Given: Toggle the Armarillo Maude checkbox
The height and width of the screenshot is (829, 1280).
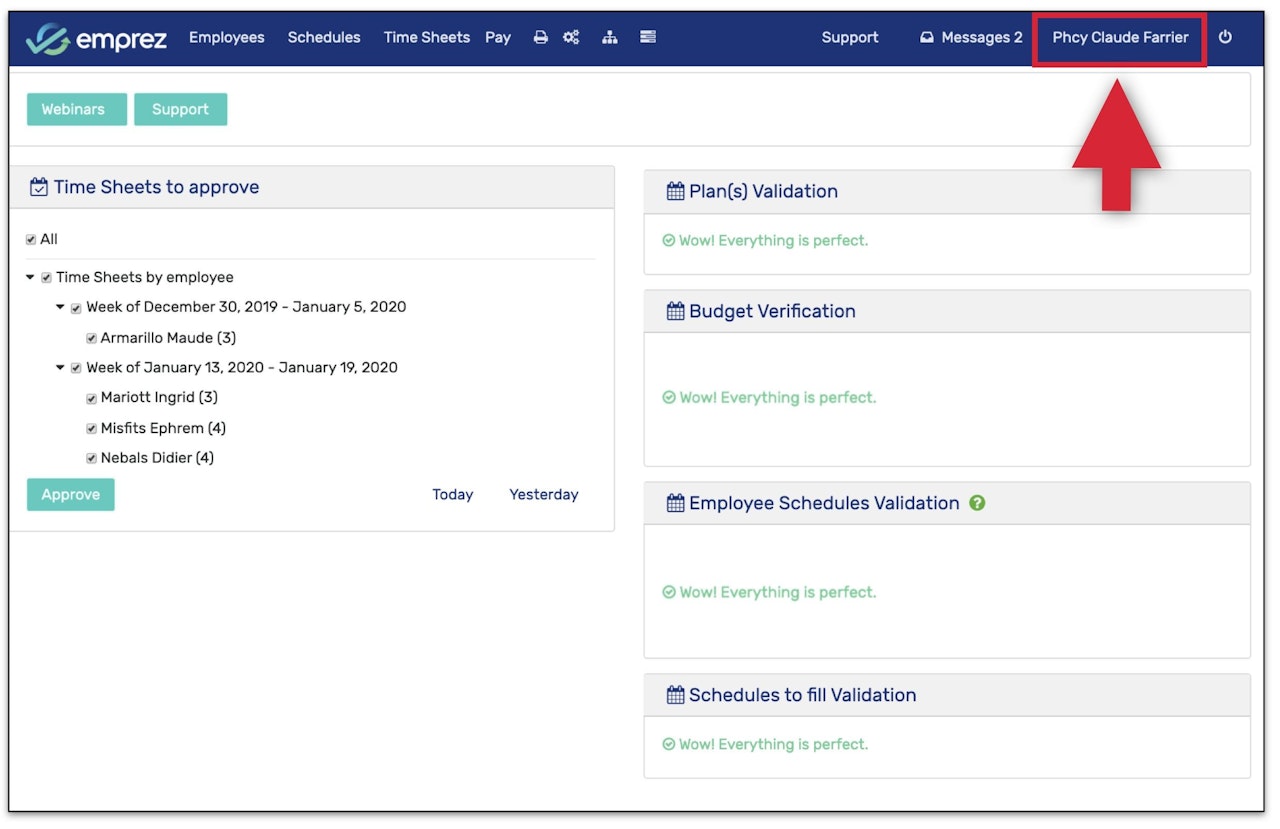Looking at the screenshot, I should click(92, 339).
